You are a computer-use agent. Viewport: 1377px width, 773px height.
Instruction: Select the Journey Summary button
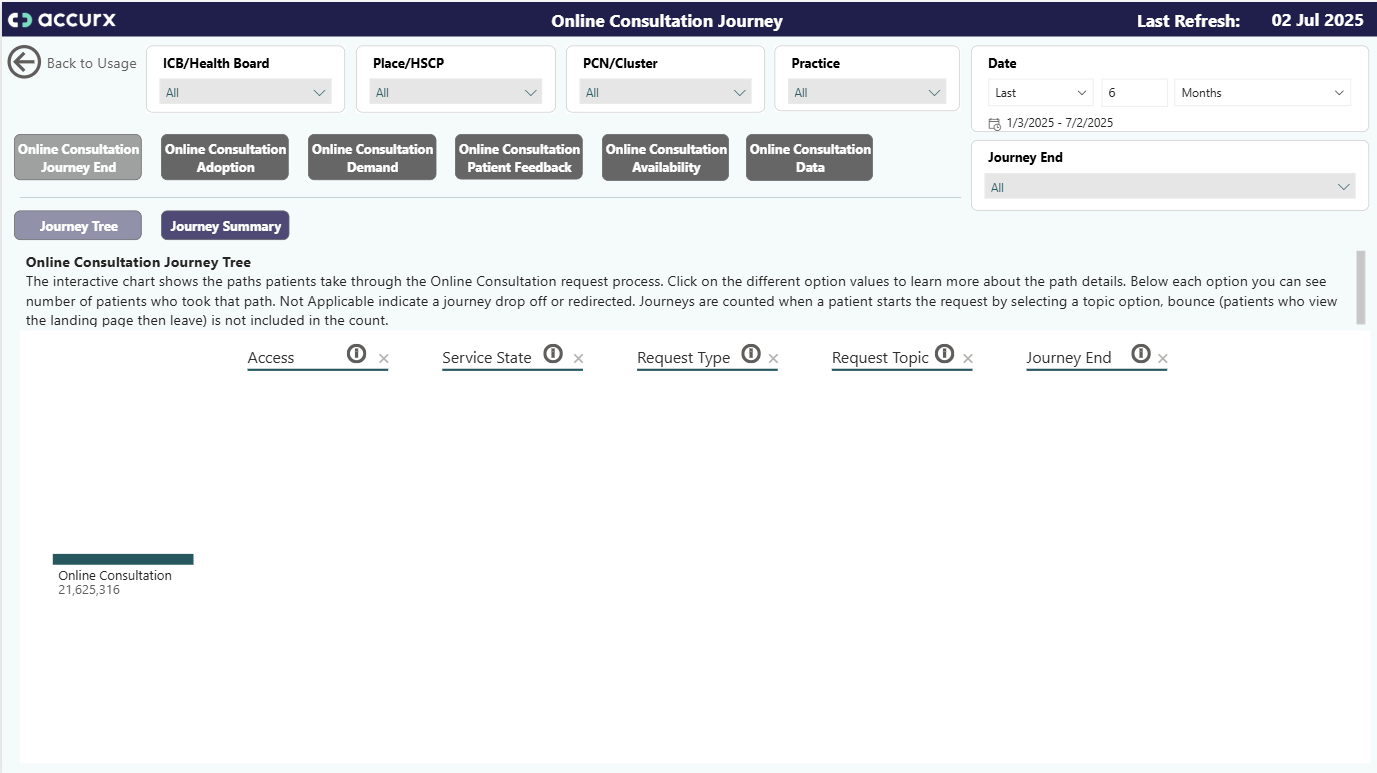coord(225,226)
